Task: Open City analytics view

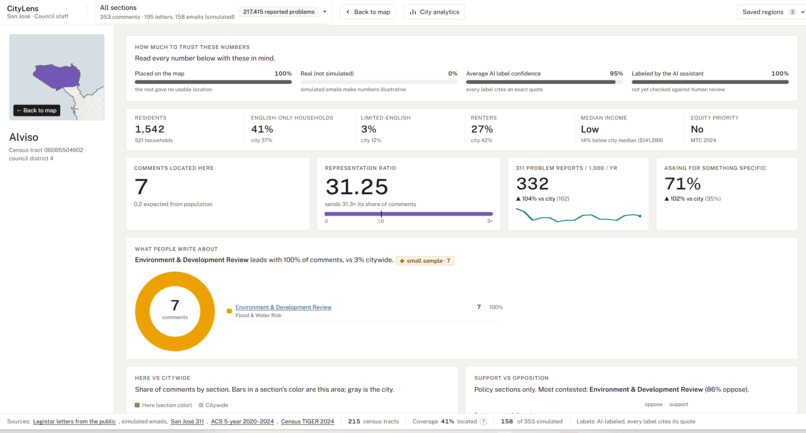Action: tap(434, 12)
